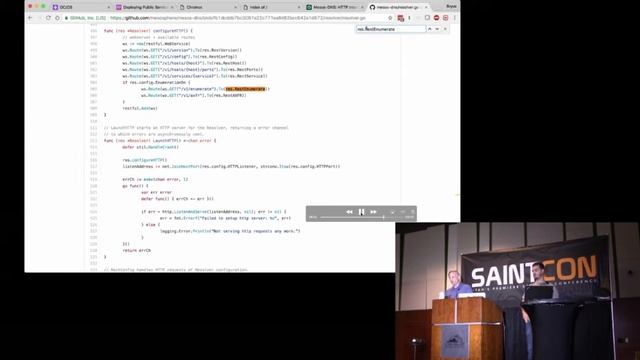Image resolution: width=640 pixels, height=360 pixels.
Task: Click the restful.Add(ws) line
Action: coord(140,108)
